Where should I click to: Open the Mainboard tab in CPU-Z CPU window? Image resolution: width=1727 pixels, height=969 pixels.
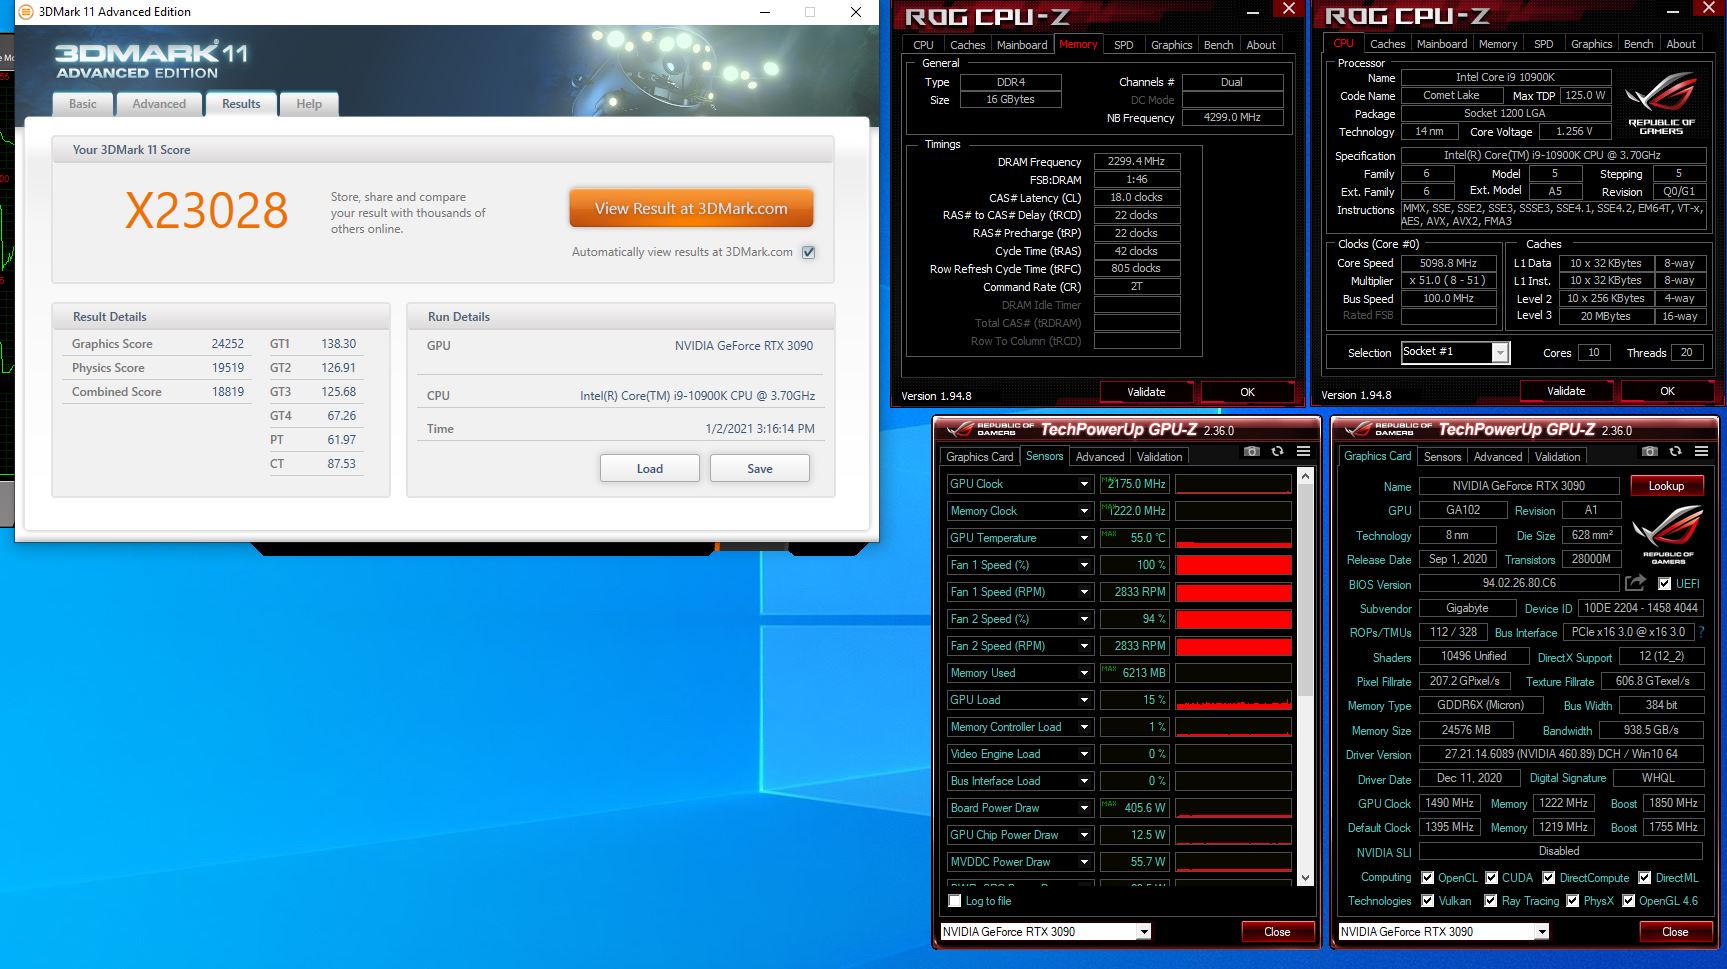pyautogui.click(x=1442, y=44)
